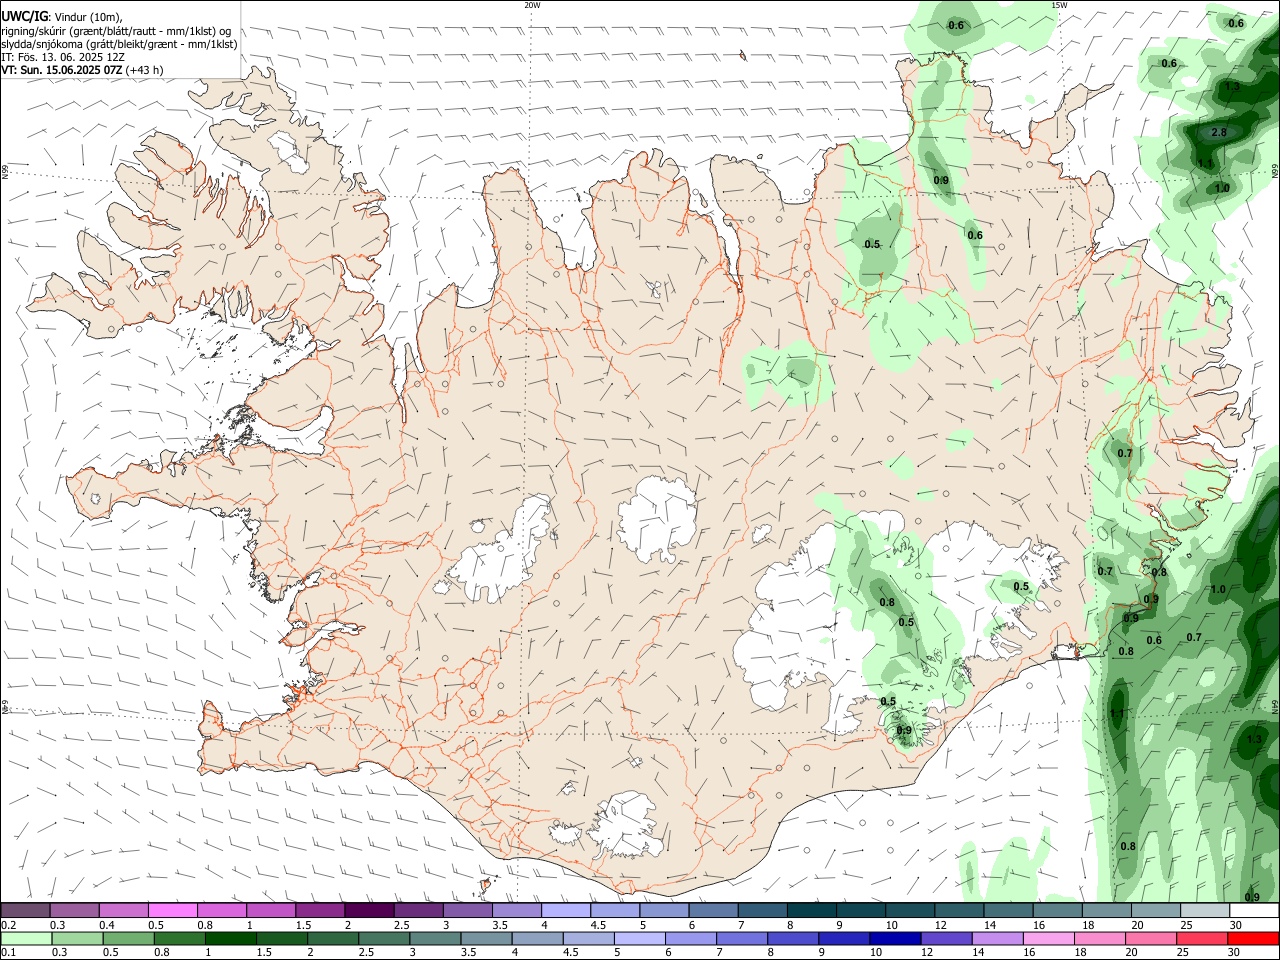Click the white 30+ swatch in top legend row
The image size is (1280, 960).
pos(1253,910)
